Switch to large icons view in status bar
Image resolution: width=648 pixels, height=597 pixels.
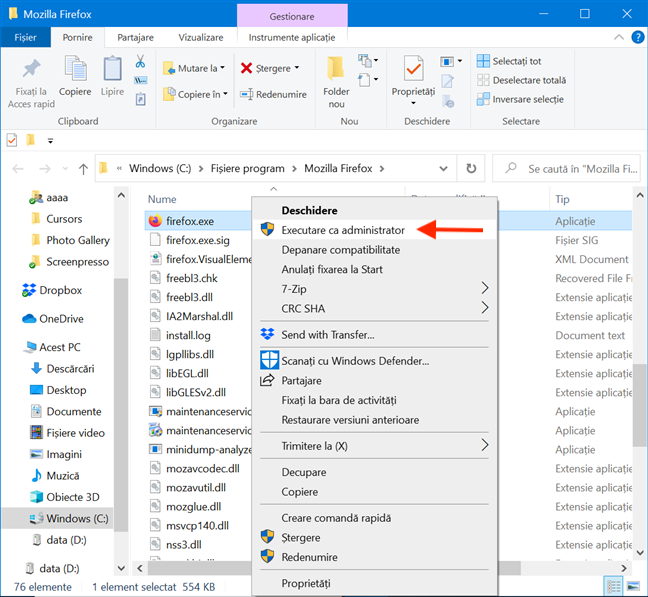coord(633,586)
